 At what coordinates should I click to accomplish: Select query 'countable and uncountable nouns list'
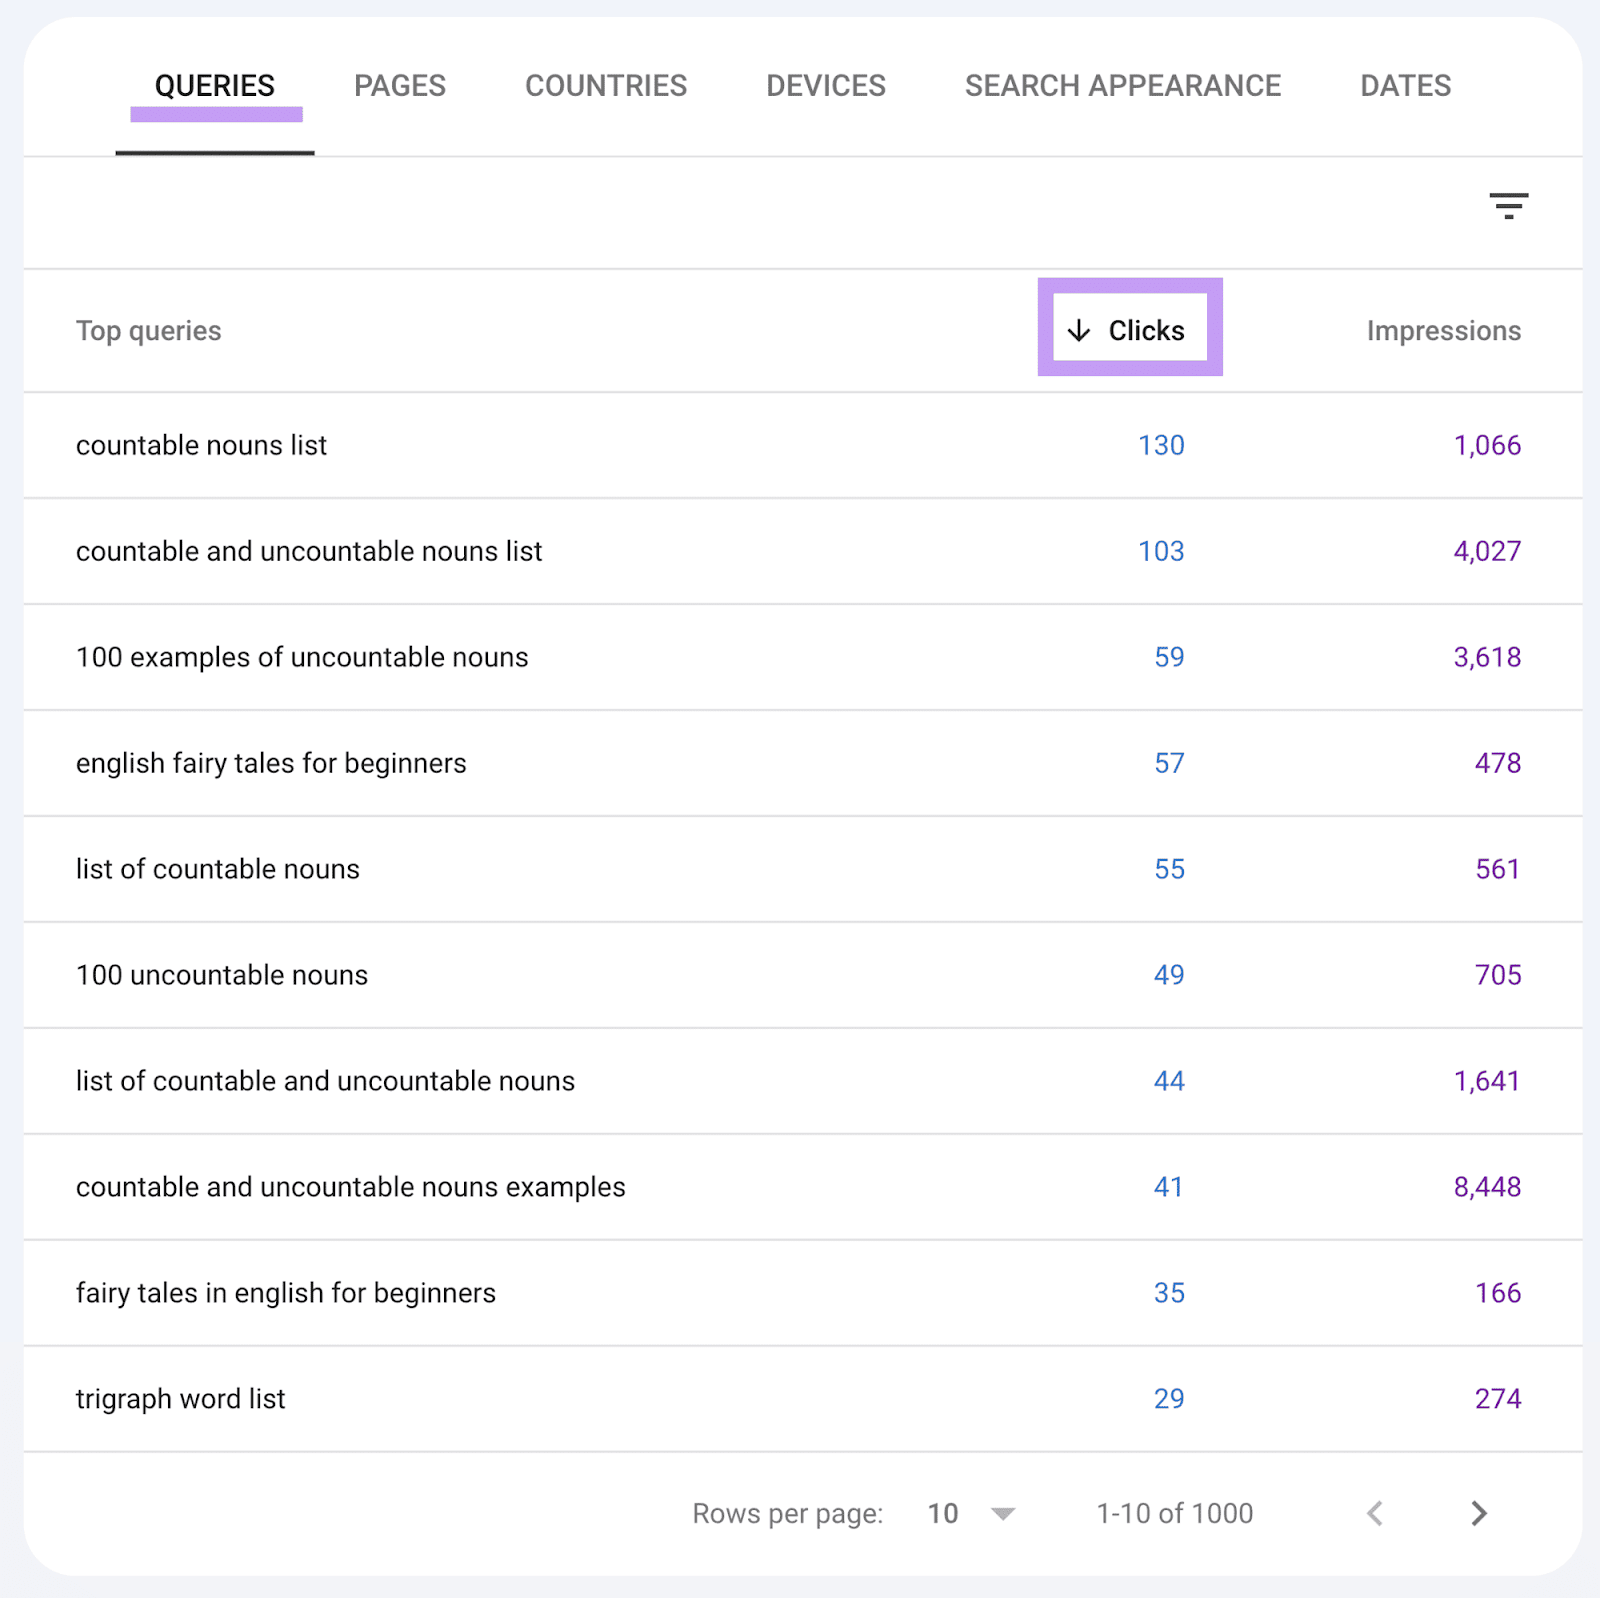pos(309,551)
